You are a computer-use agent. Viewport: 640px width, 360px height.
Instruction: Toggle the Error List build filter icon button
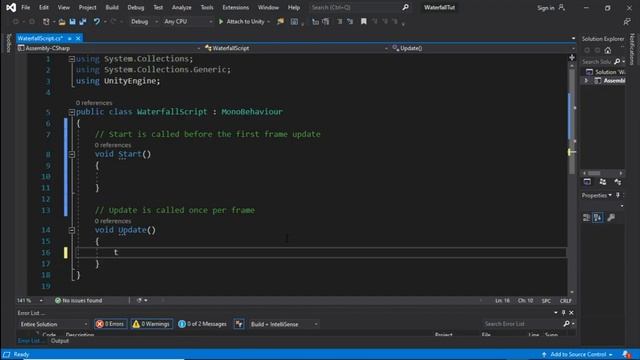239,324
